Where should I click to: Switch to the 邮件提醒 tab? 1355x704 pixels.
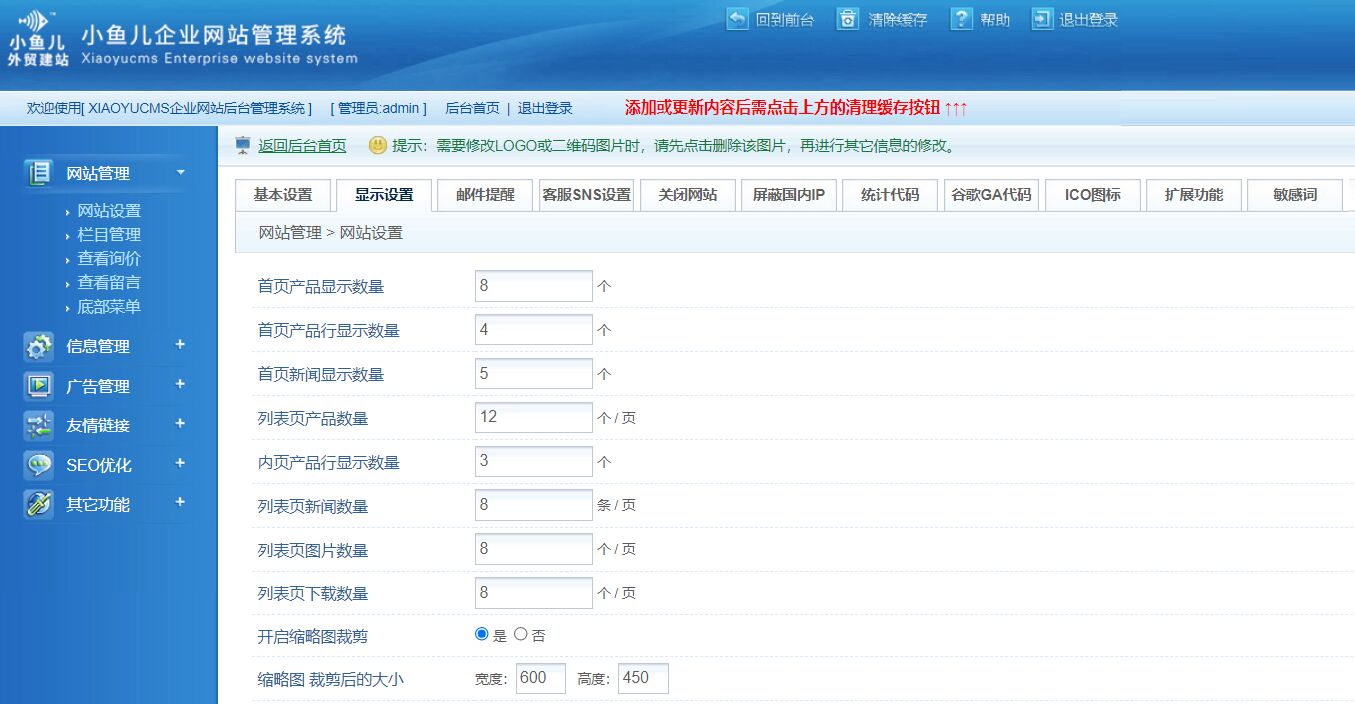coord(485,195)
